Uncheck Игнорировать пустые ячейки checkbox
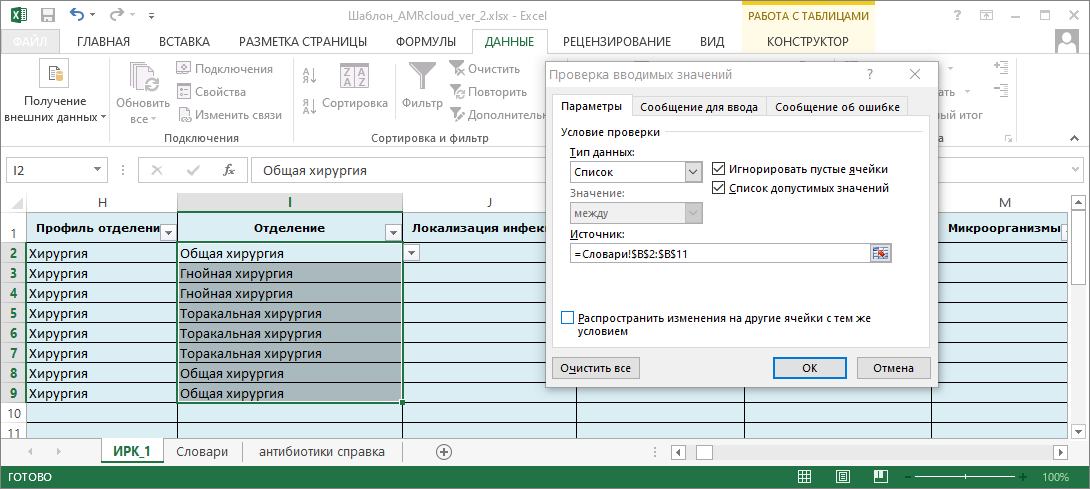The image size is (1090, 489). pos(719,169)
